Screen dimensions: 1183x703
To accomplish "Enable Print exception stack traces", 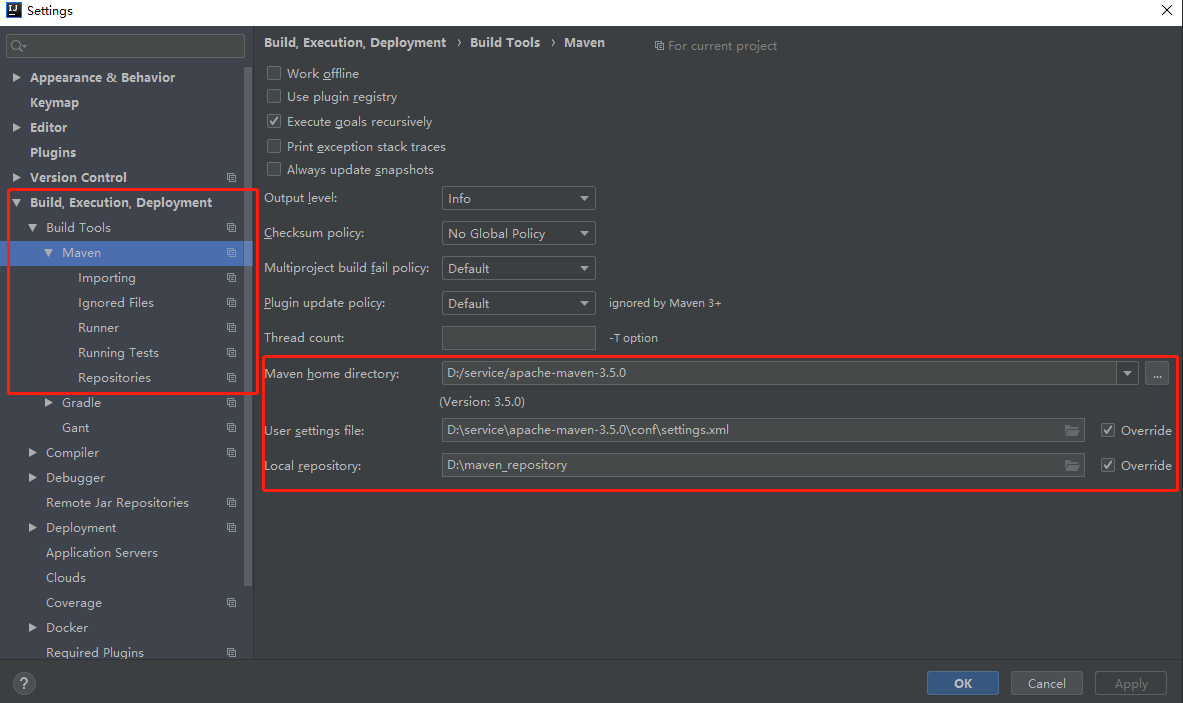I will coord(274,146).
